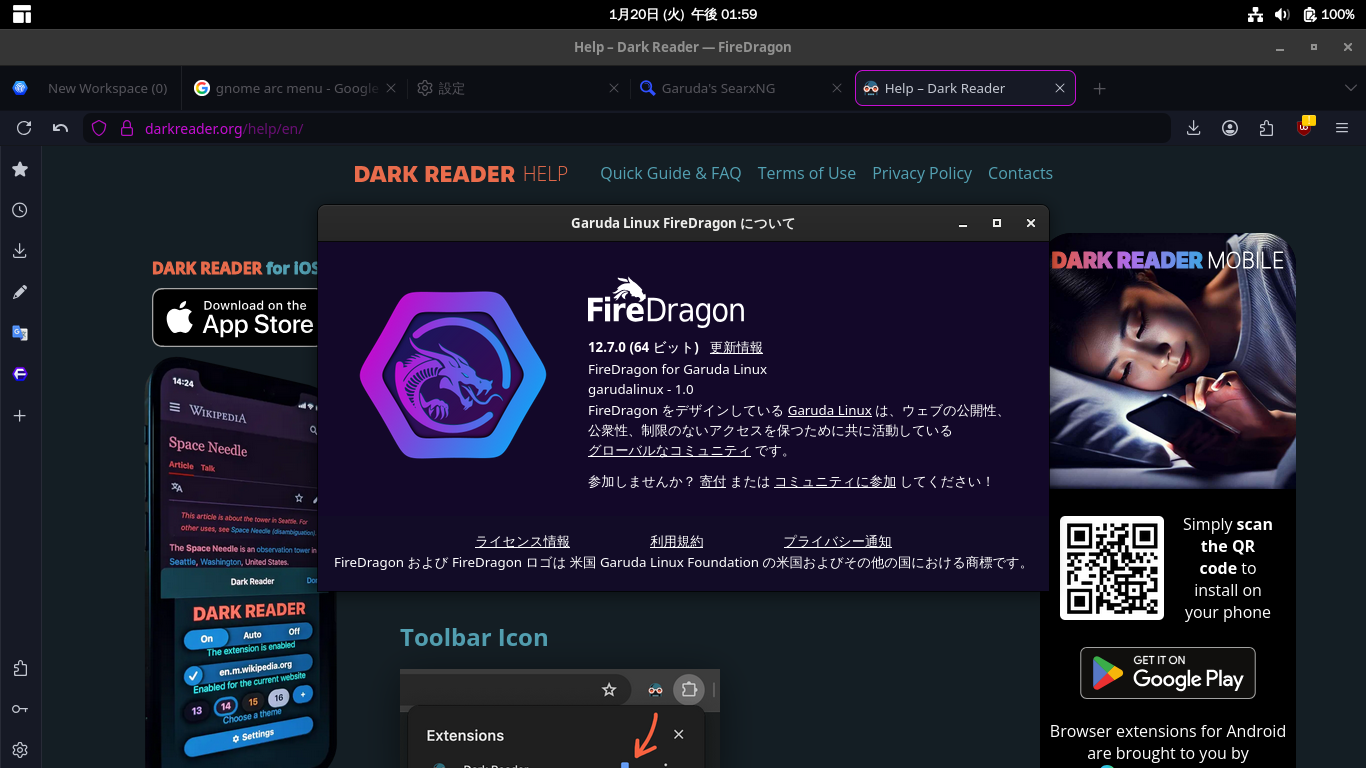The image size is (1366, 768).
Task: Open the GNOME activities overview icon
Action: tap(21, 14)
